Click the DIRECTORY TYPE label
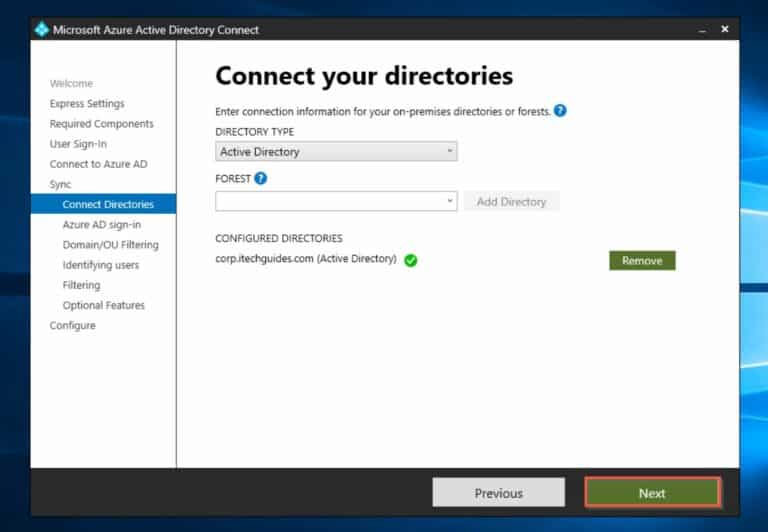This screenshot has height=532, width=768. [x=255, y=132]
